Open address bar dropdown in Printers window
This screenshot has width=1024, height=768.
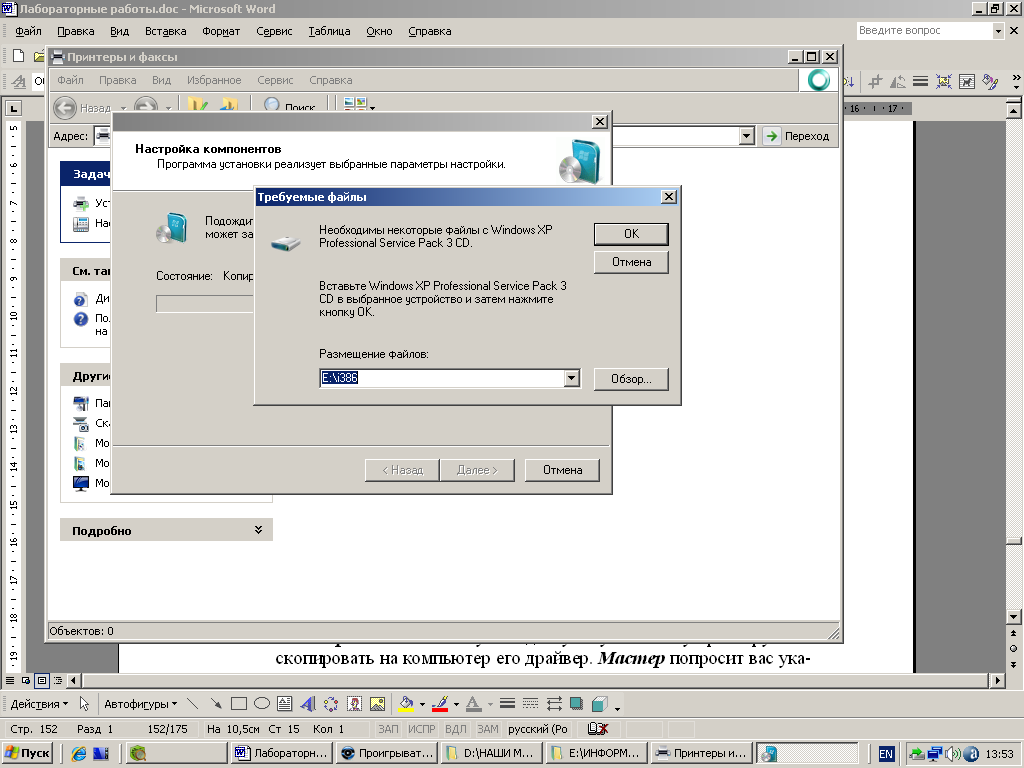(x=746, y=136)
